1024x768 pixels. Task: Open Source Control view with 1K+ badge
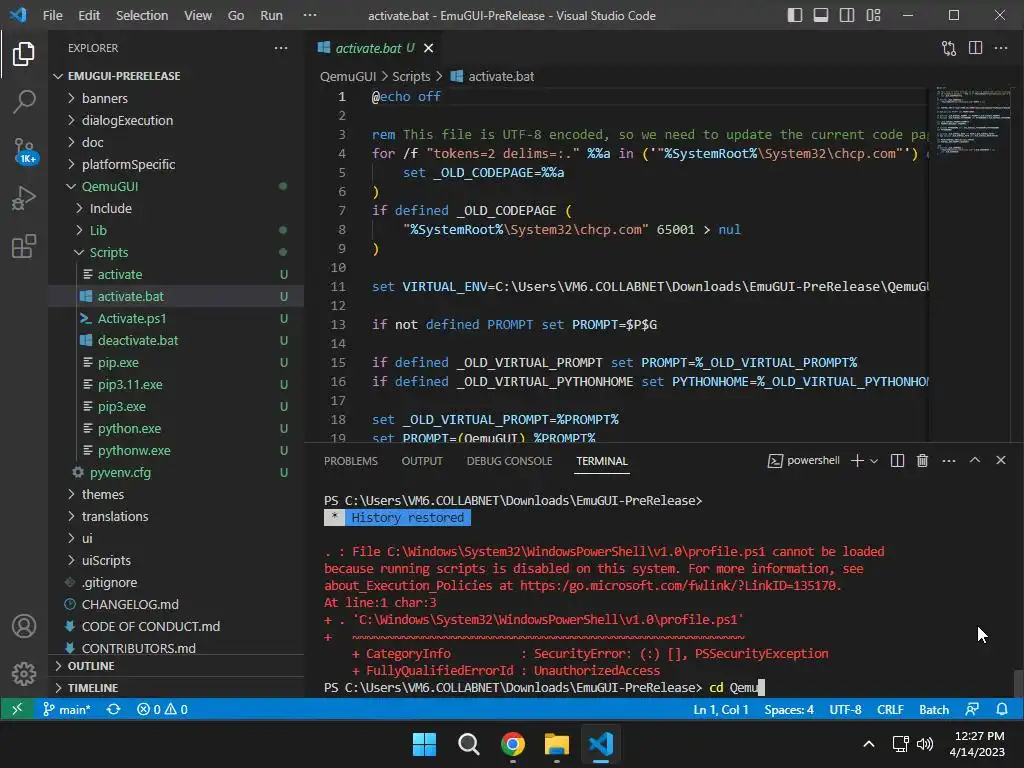pos(24,150)
